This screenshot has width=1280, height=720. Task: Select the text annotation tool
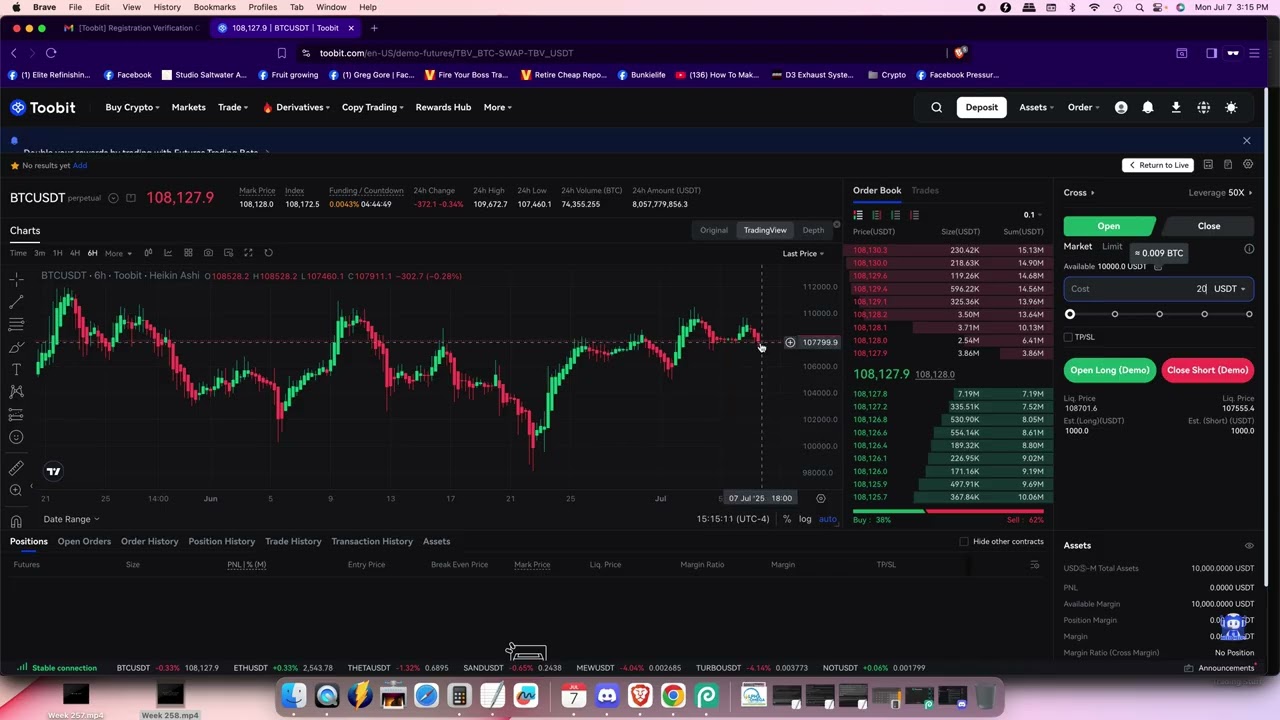[x=16, y=369]
